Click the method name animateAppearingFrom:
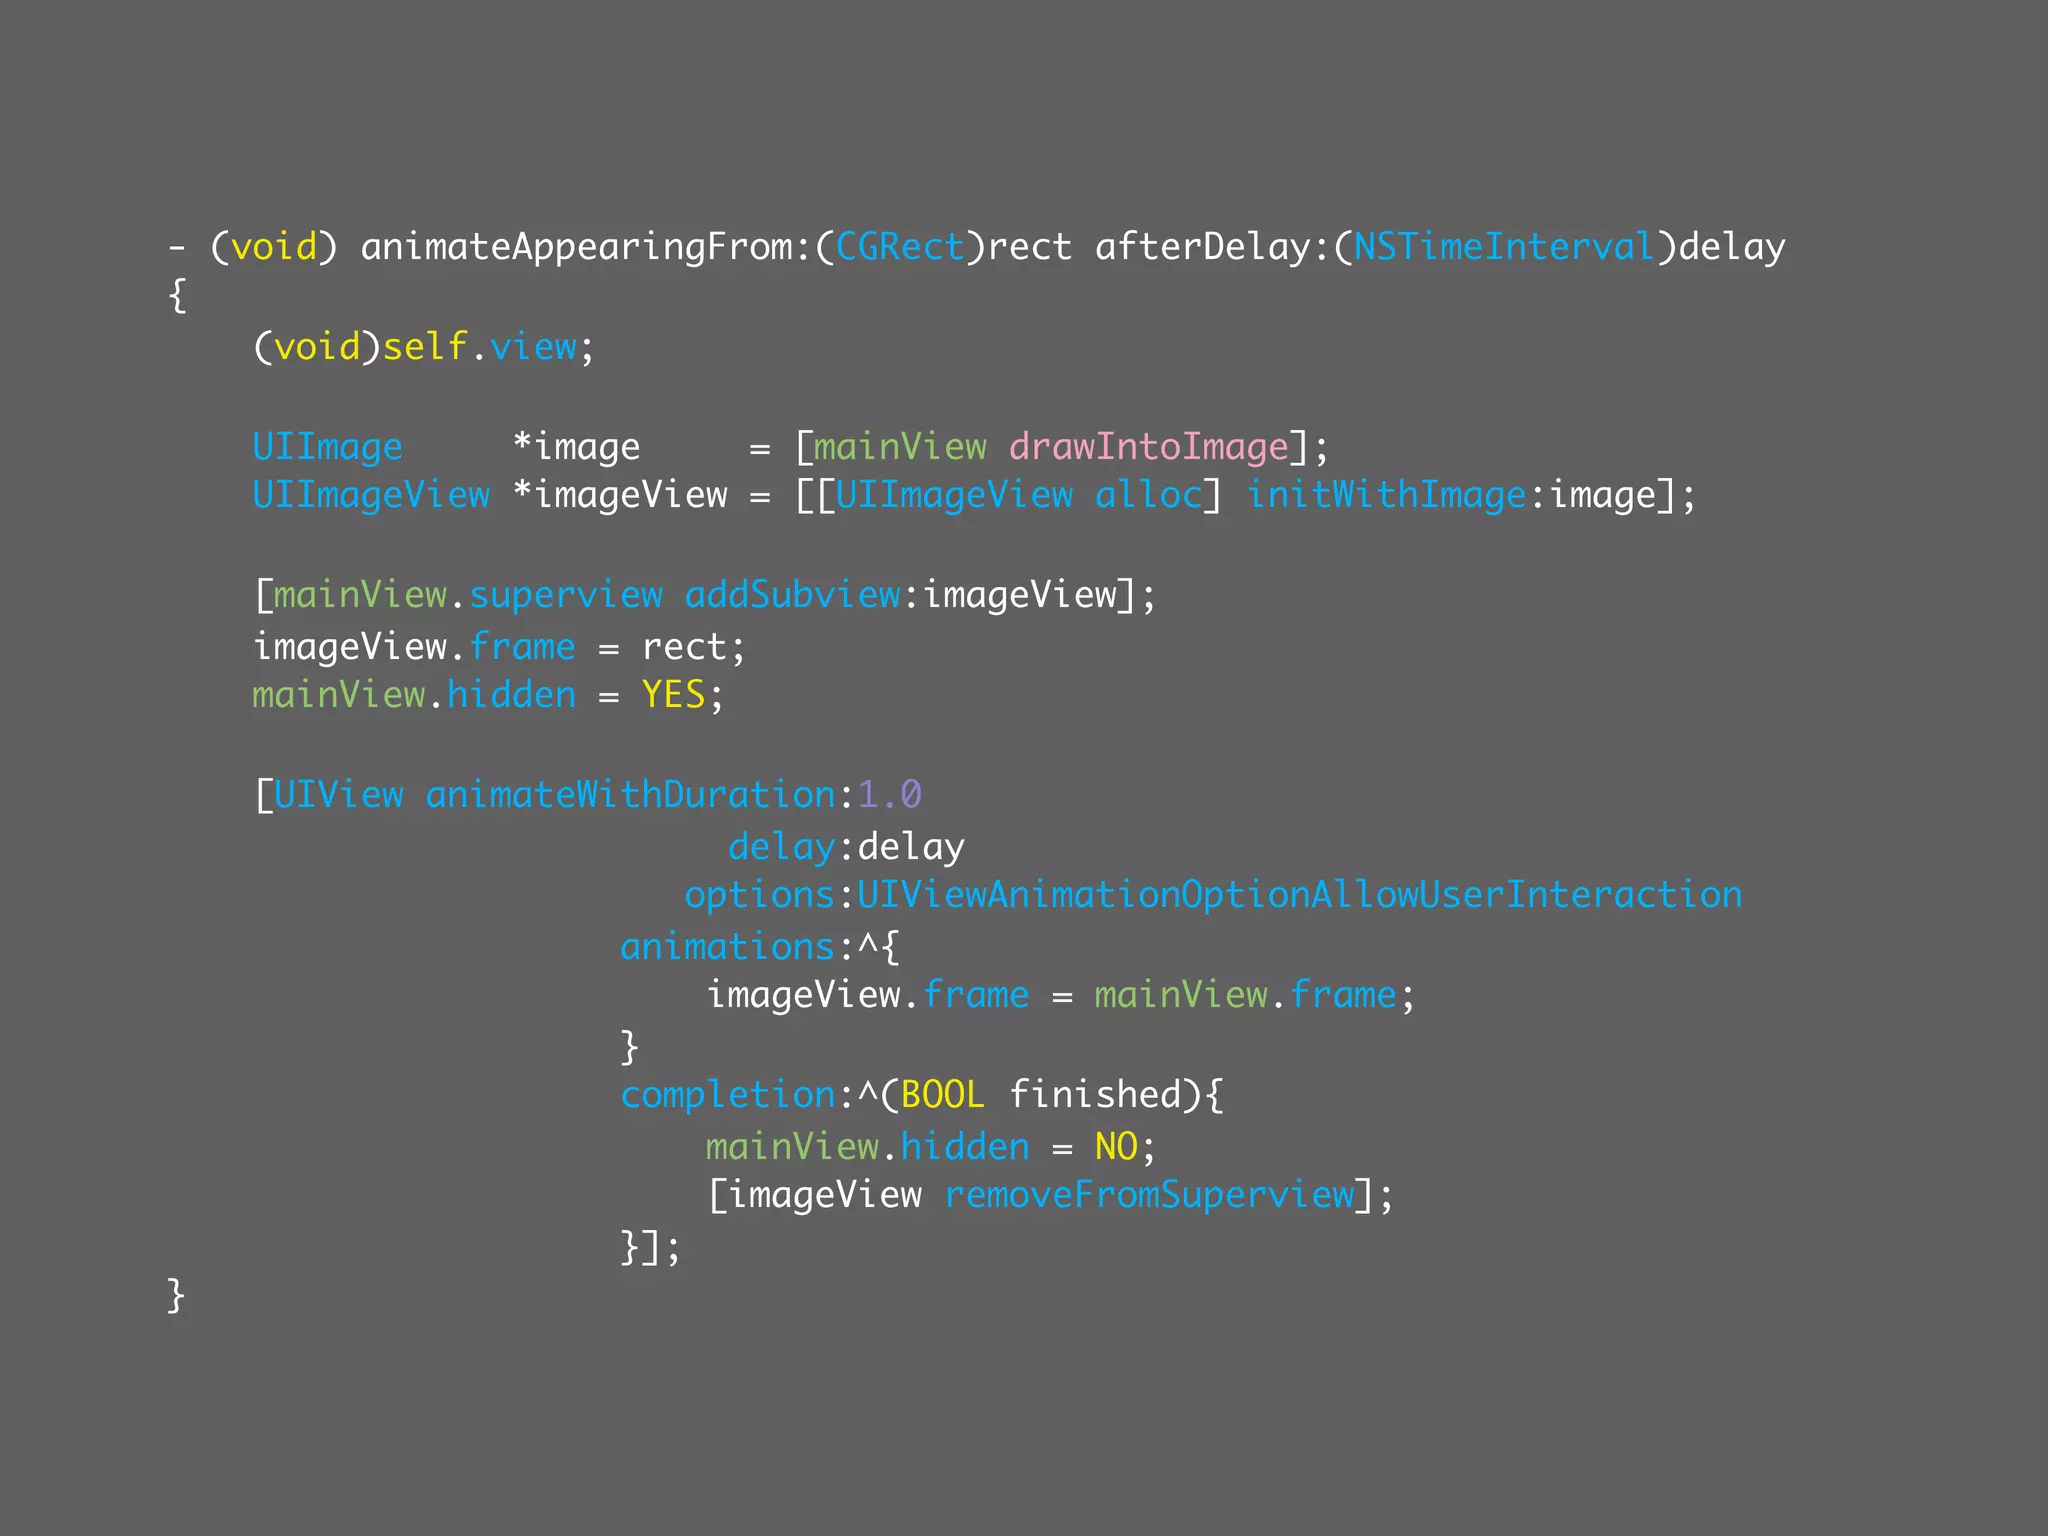The height and width of the screenshot is (1536, 2048). (x=585, y=247)
